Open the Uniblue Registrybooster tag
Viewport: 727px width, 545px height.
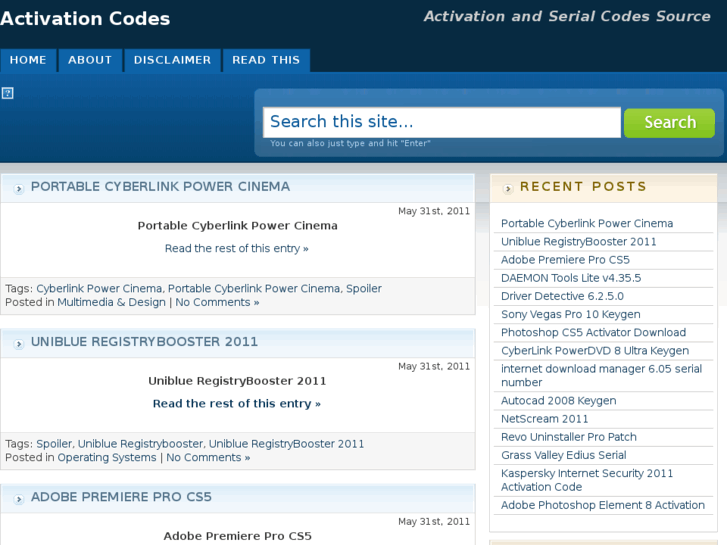click(140, 444)
